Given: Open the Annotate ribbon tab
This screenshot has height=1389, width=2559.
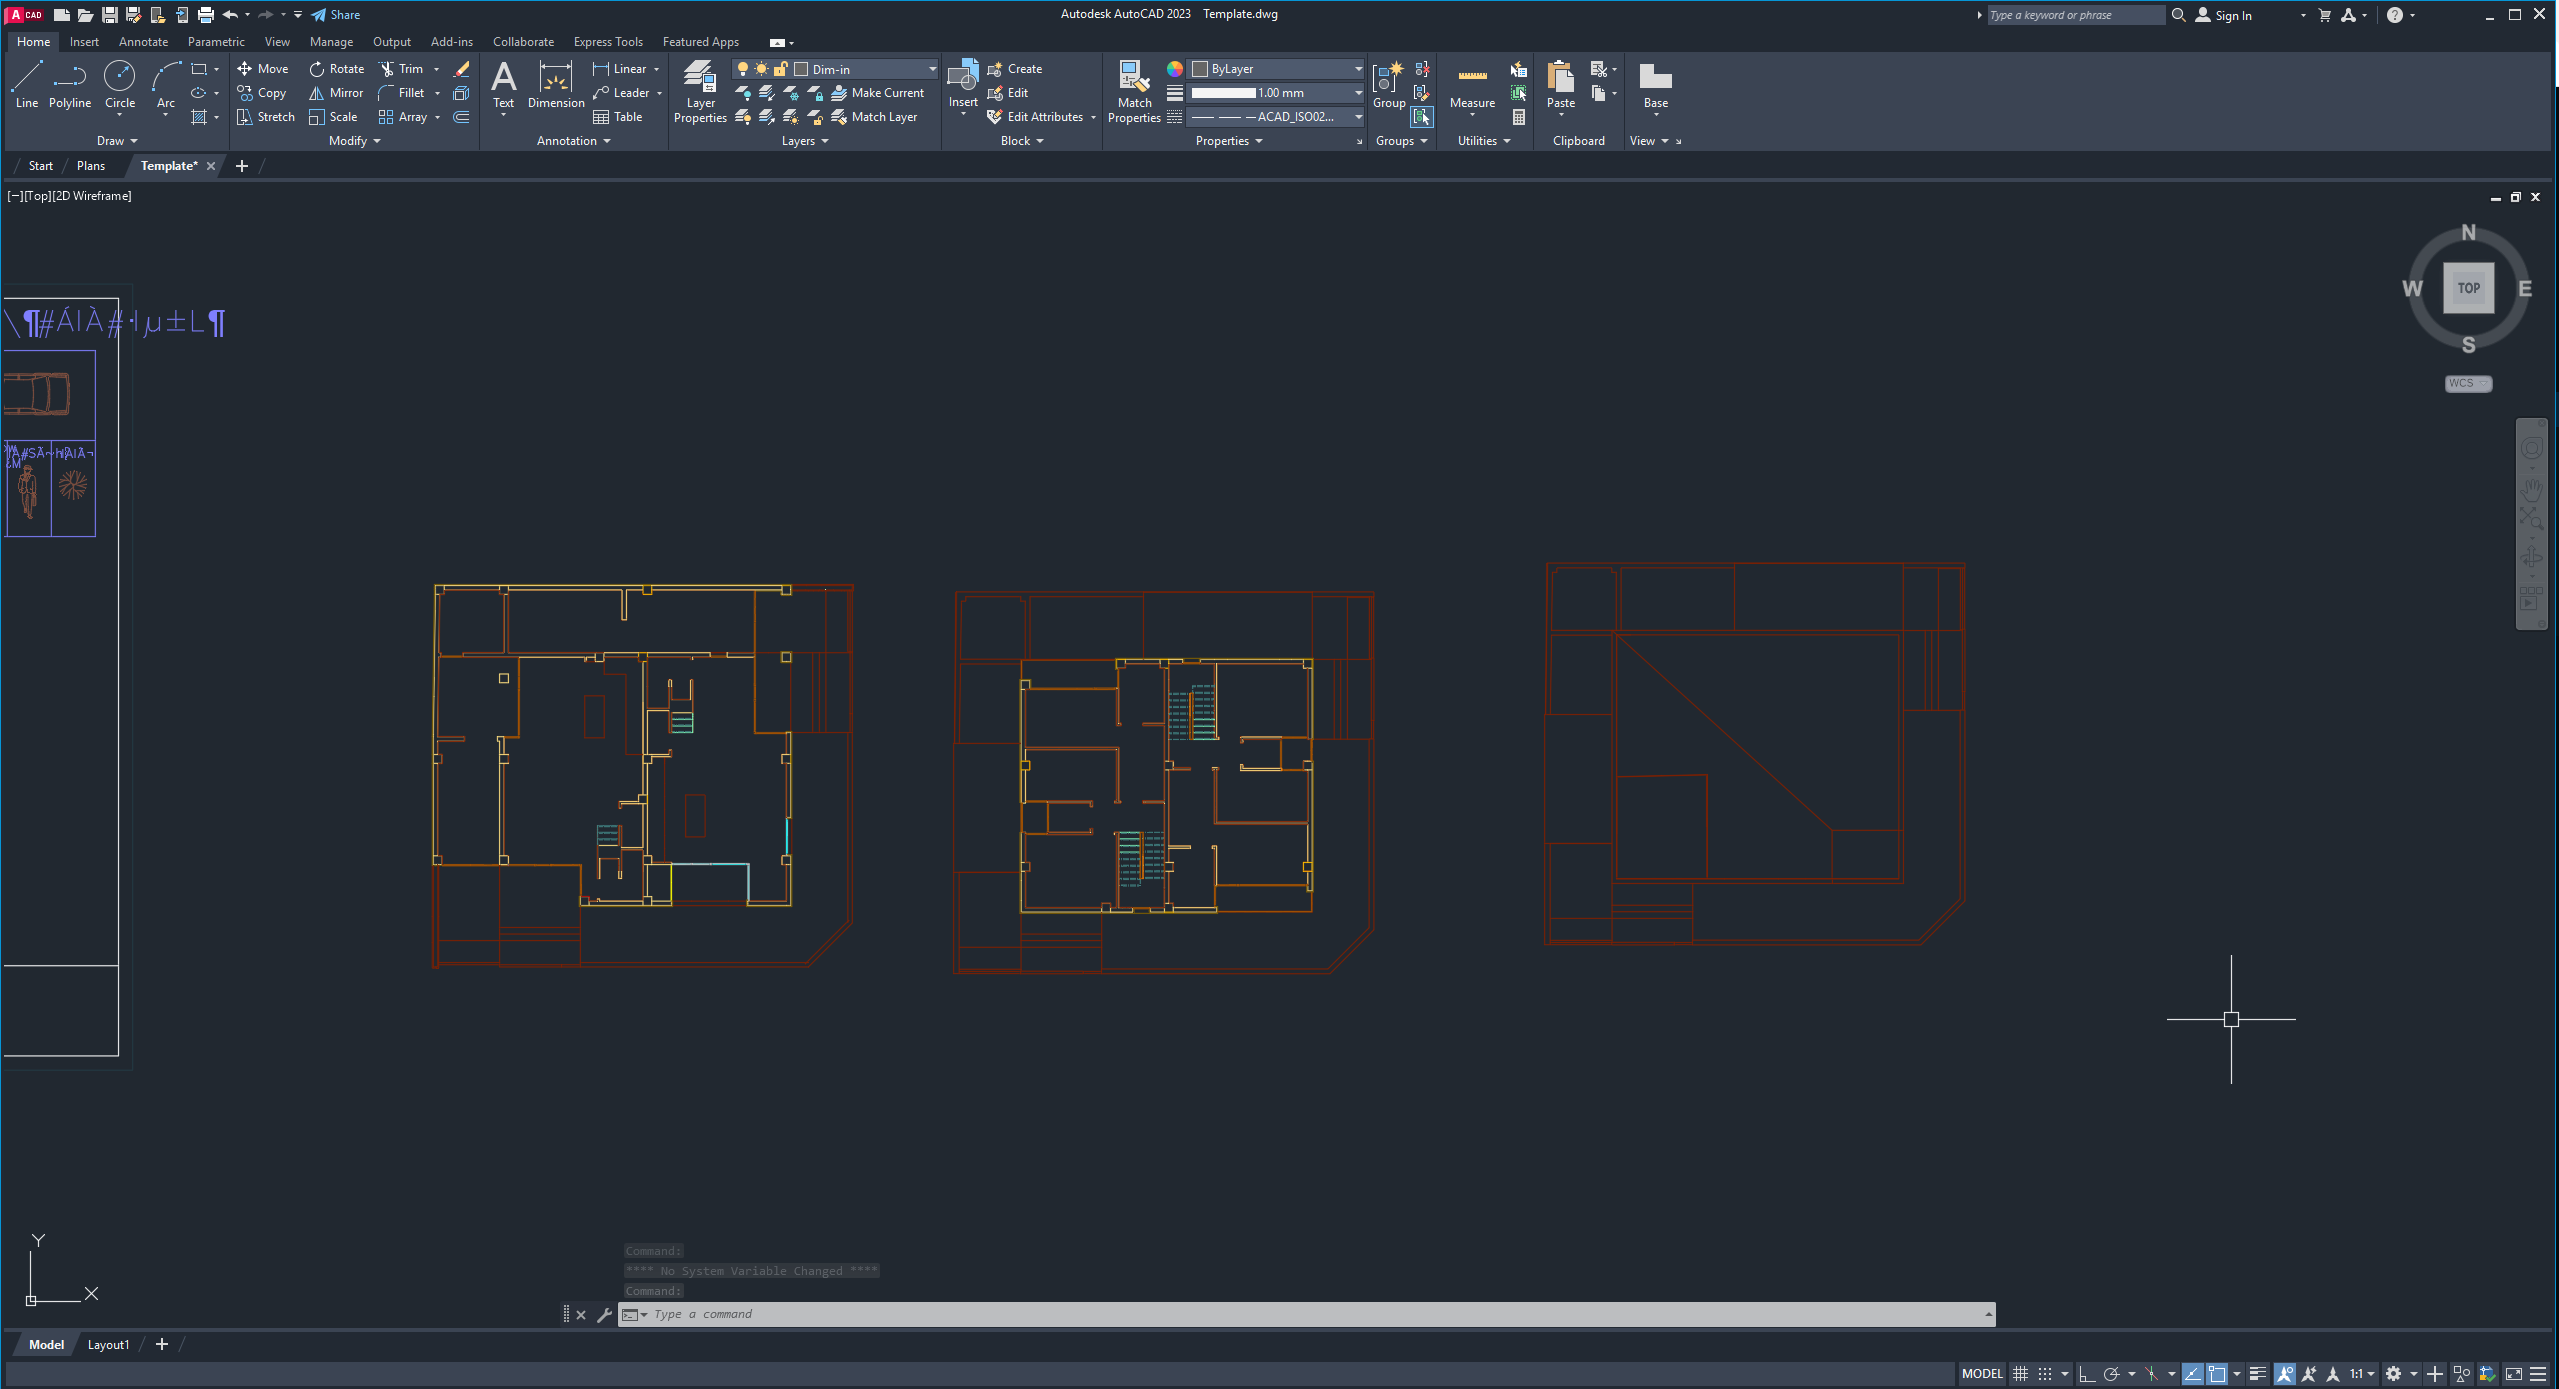Looking at the screenshot, I should coord(143,42).
